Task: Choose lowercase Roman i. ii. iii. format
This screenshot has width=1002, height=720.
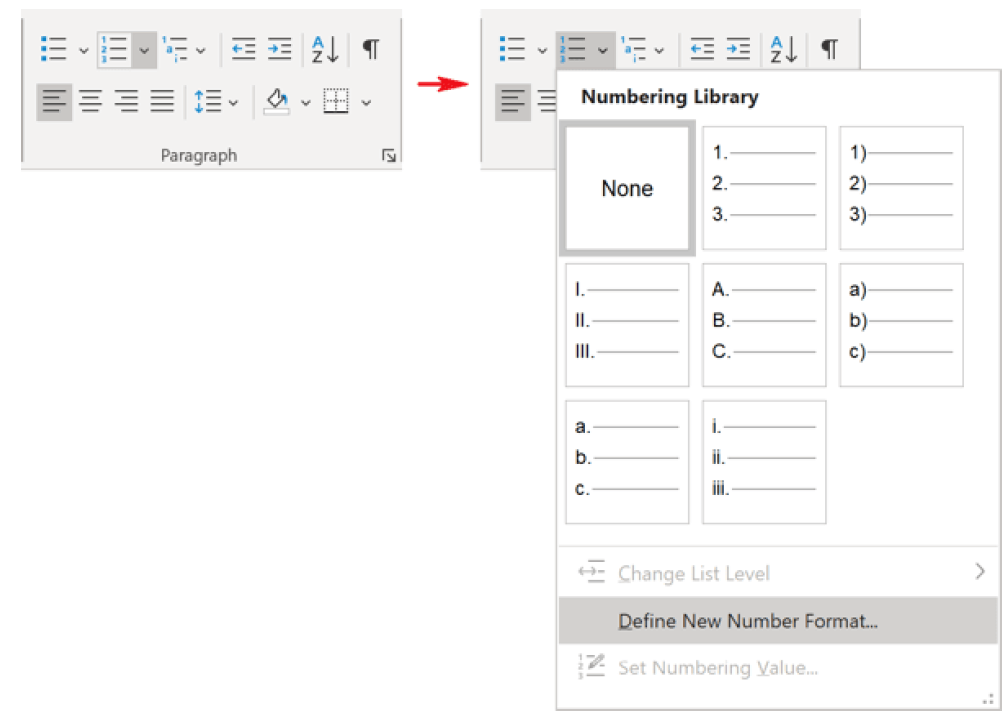Action: pos(764,462)
